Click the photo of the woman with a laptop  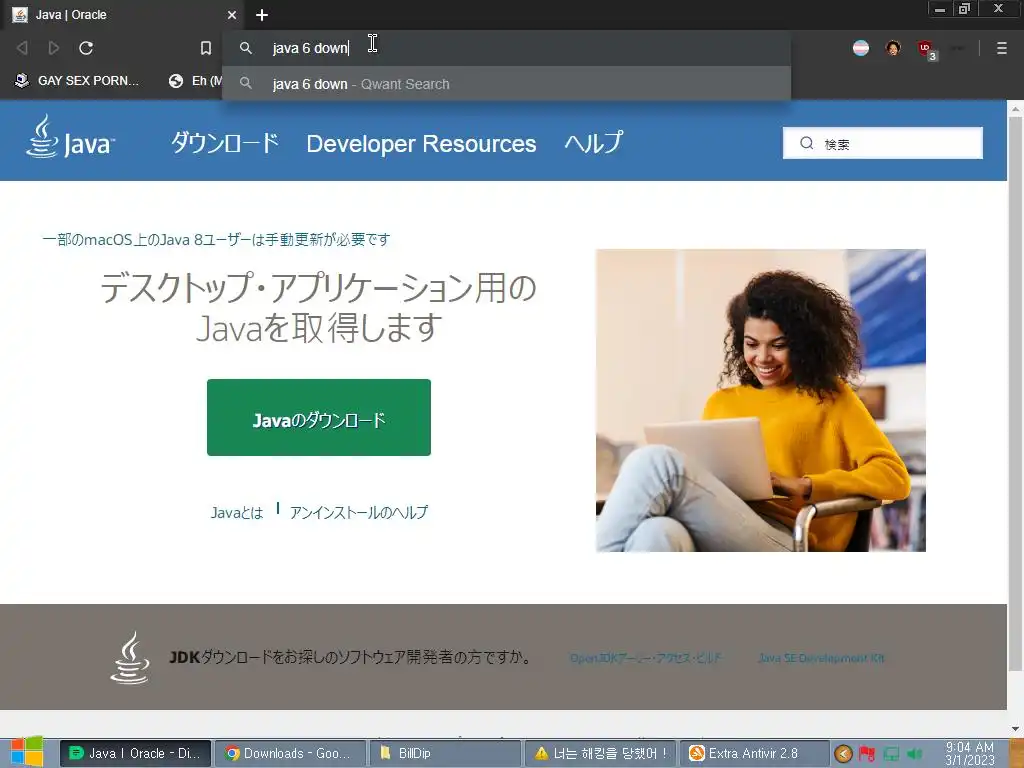761,400
